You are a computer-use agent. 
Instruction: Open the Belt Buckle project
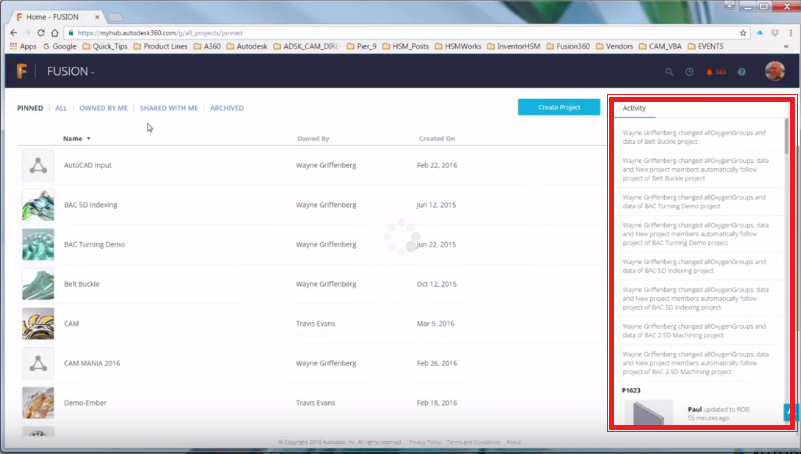point(82,284)
